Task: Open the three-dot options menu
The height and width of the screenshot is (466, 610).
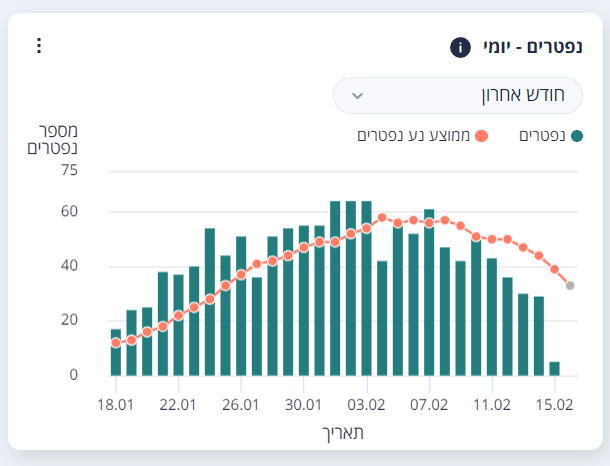Action: [39, 46]
